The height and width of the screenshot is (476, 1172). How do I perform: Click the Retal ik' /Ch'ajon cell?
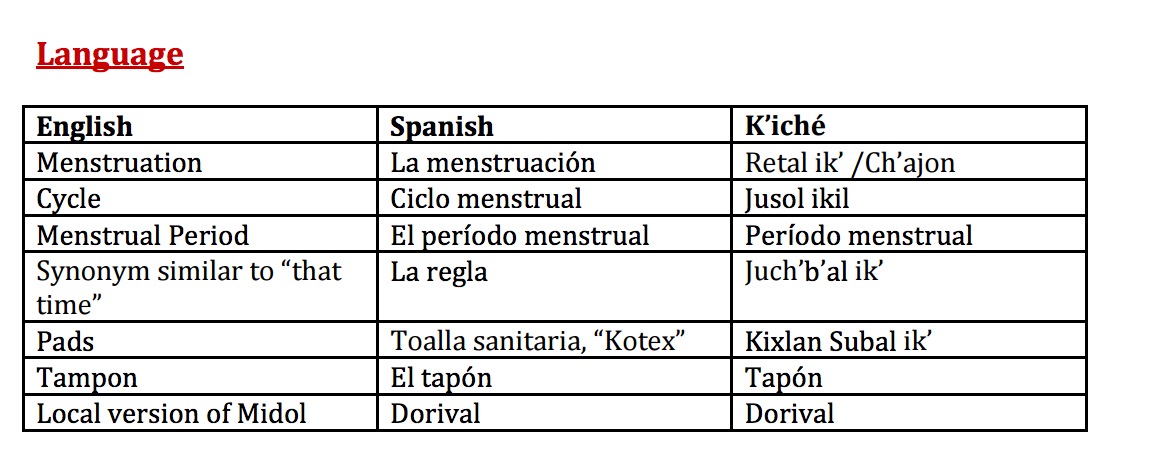[x=909, y=161]
